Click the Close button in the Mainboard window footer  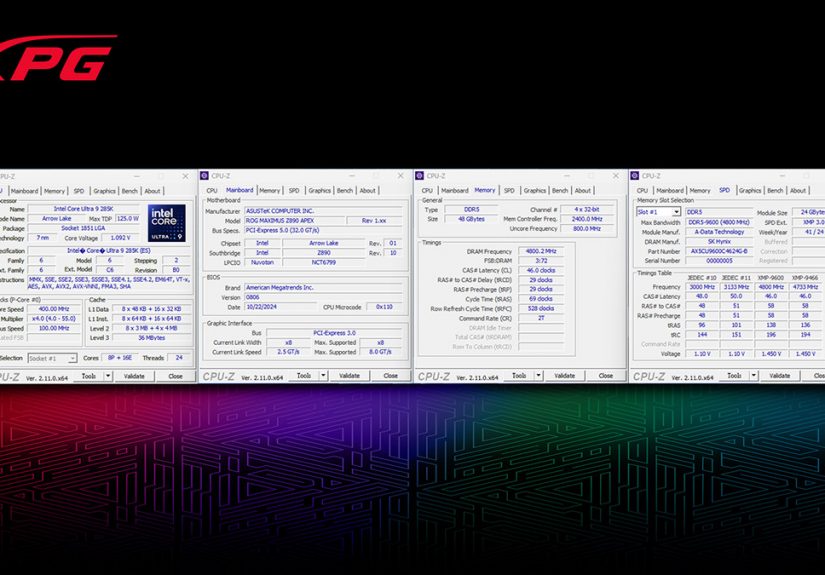coord(390,376)
